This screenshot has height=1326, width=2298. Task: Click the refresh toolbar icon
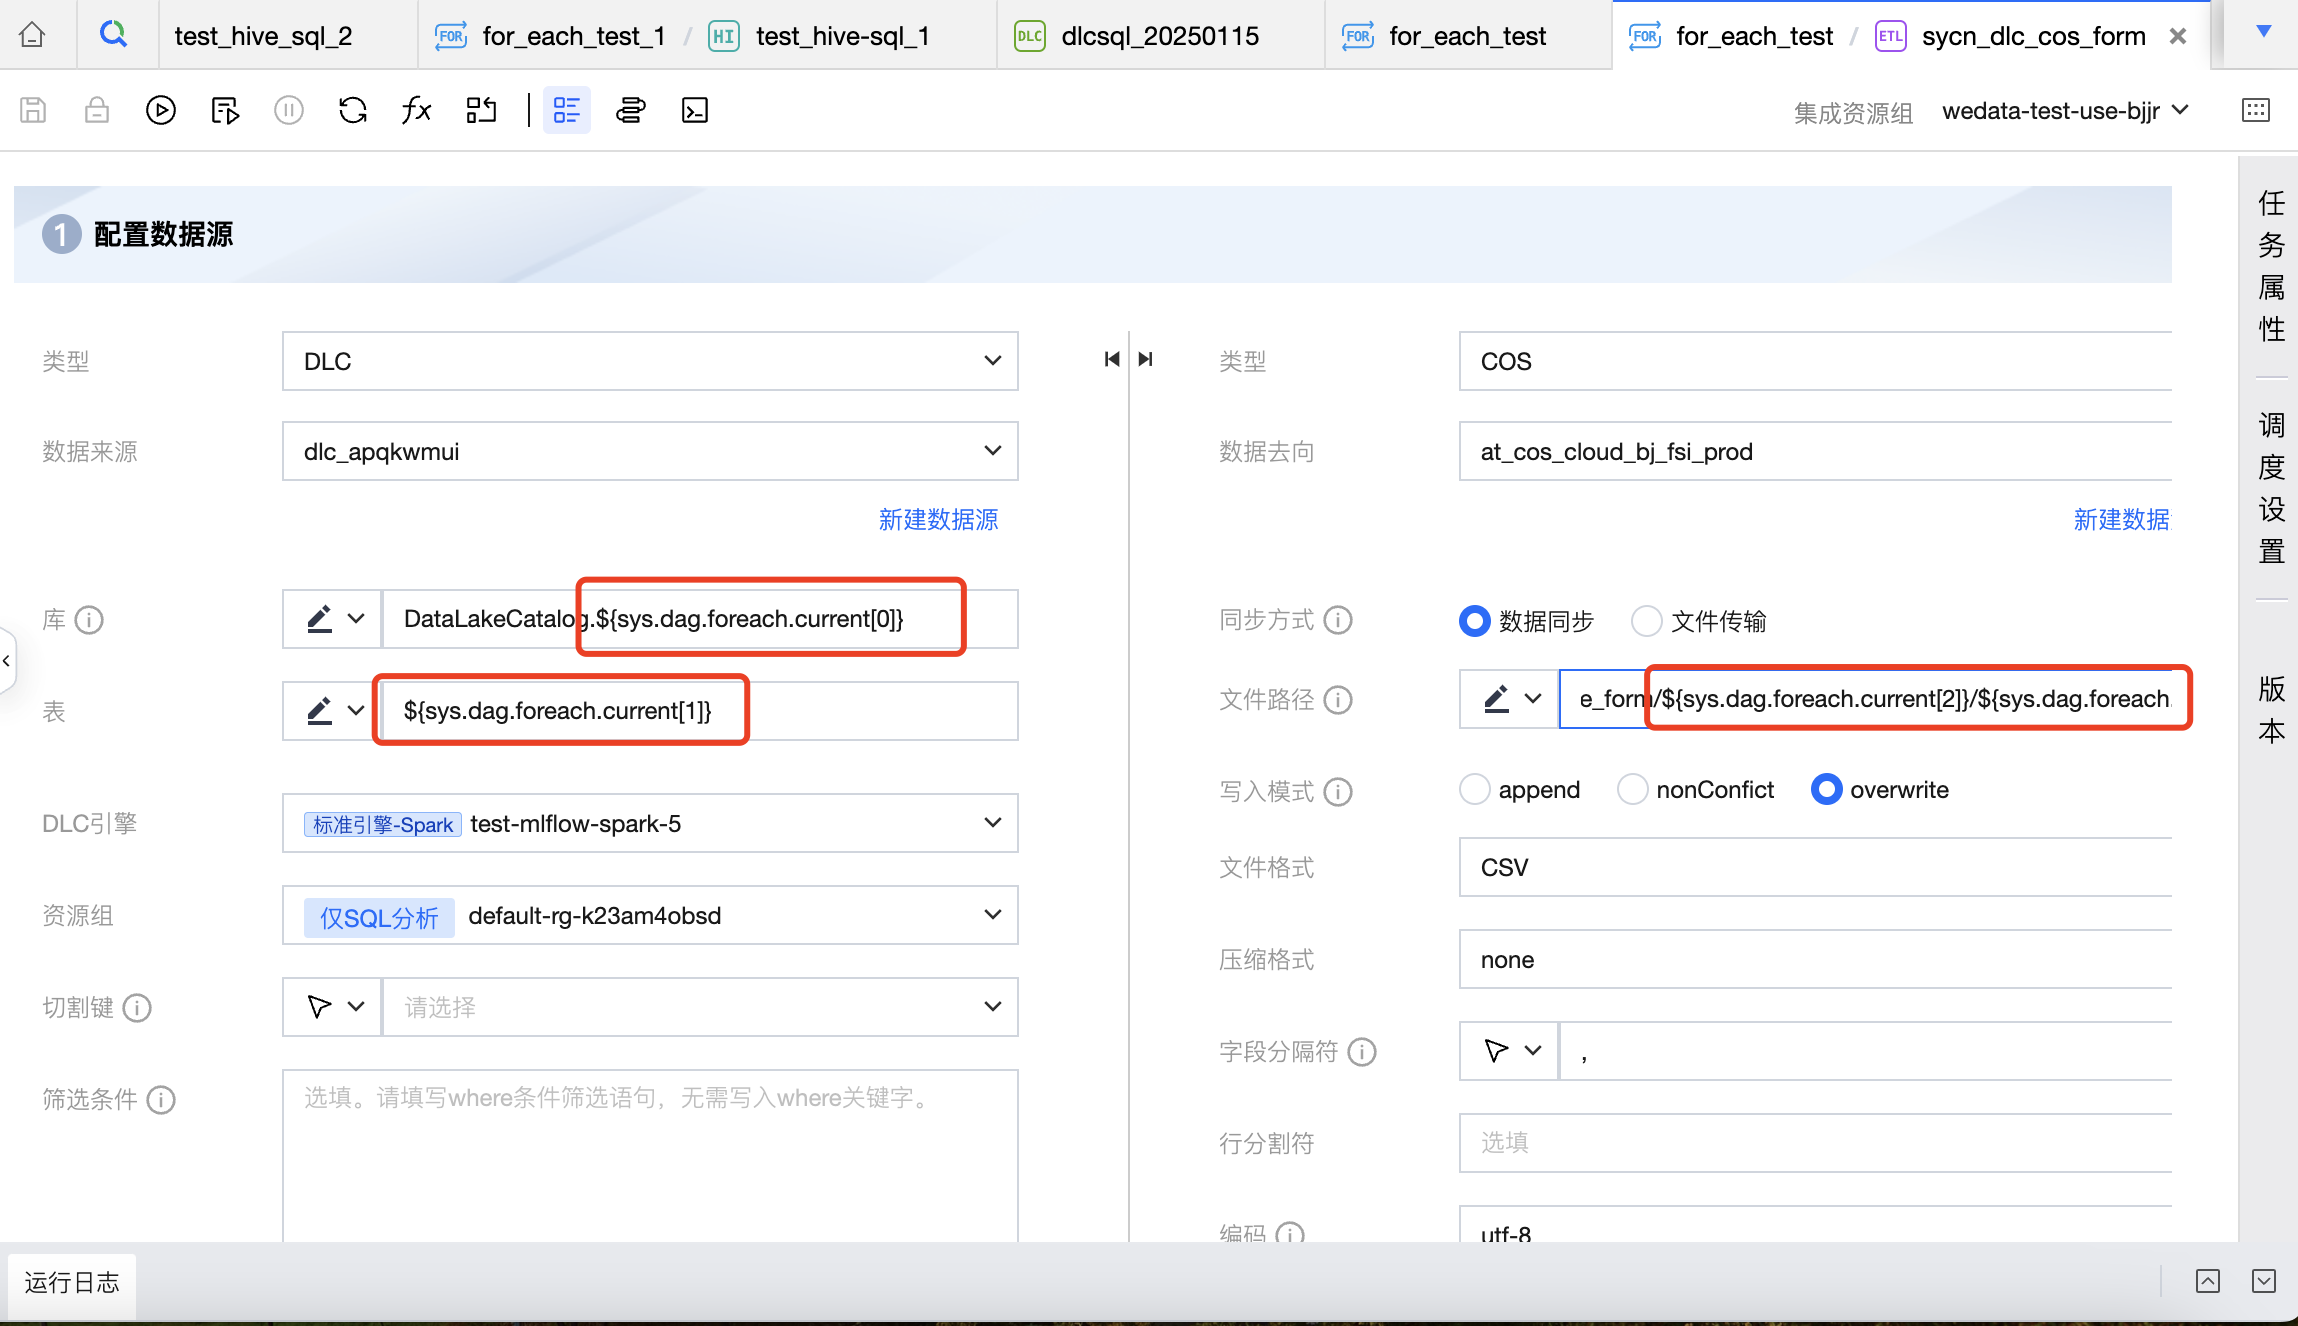pos(352,110)
